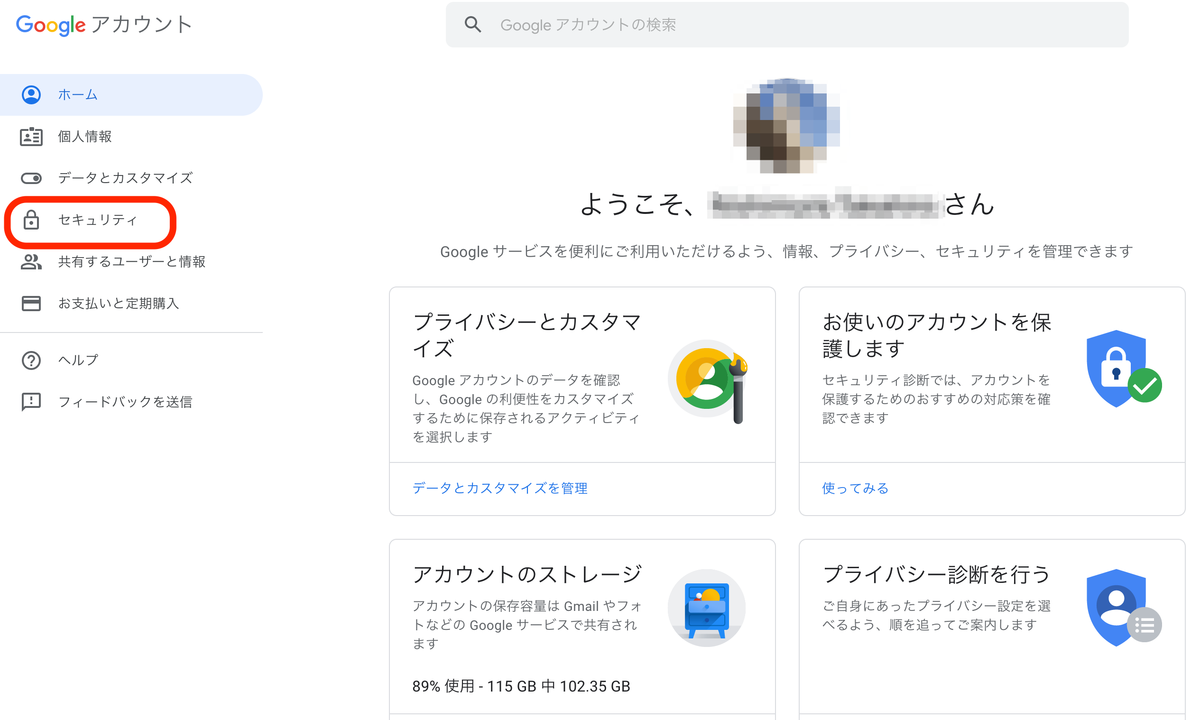
Task: Click the blue security shield with checkmark
Action: pos(1123,368)
